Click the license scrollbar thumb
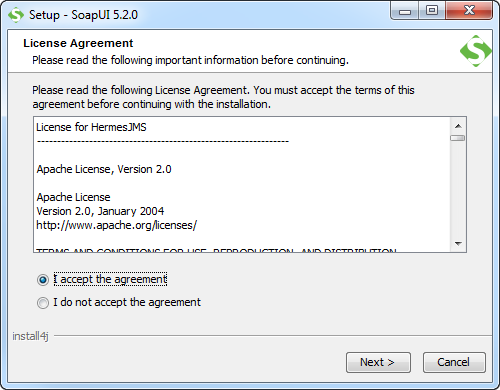The height and width of the screenshot is (390, 500). (457, 138)
